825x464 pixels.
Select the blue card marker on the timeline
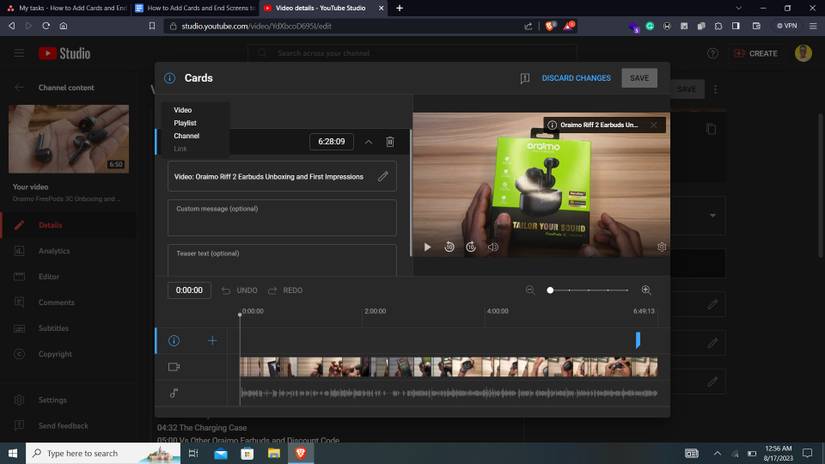coord(638,340)
